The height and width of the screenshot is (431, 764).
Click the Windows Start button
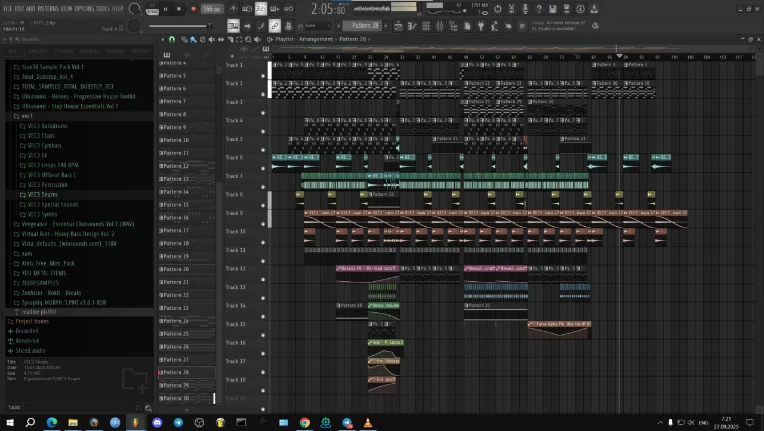click(x=10, y=423)
